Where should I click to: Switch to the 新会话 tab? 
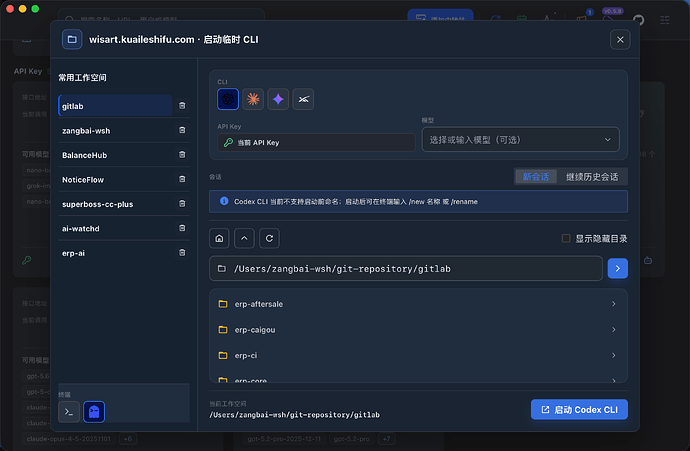coord(536,177)
